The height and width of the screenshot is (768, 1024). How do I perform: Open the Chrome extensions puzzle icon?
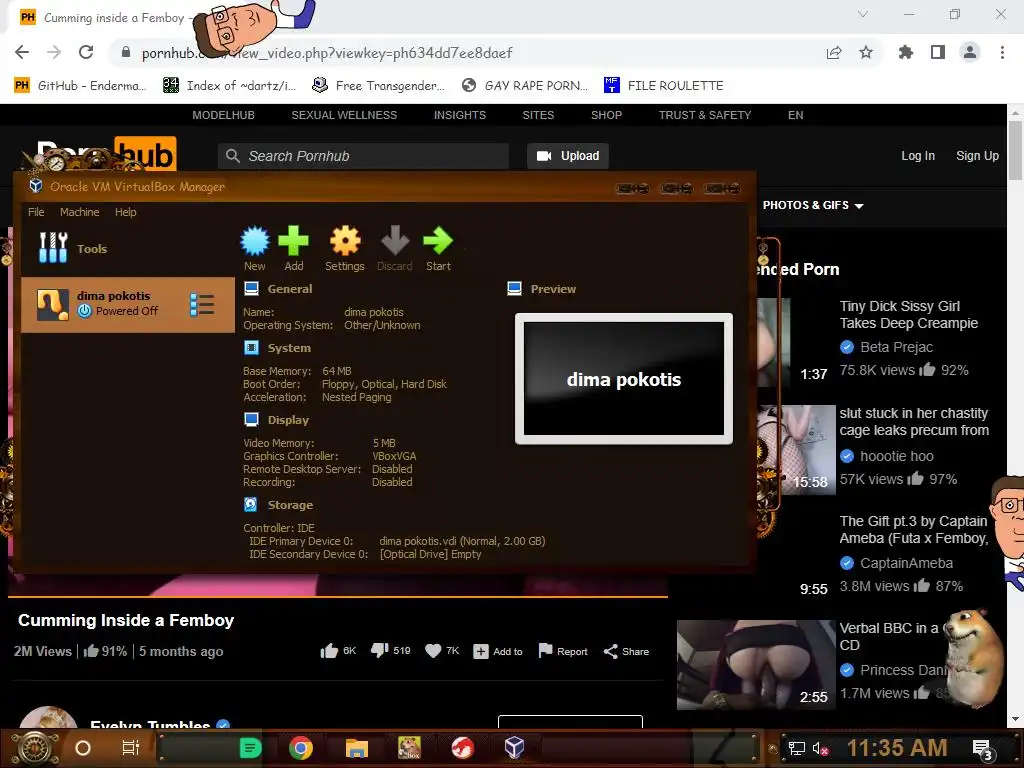[906, 52]
